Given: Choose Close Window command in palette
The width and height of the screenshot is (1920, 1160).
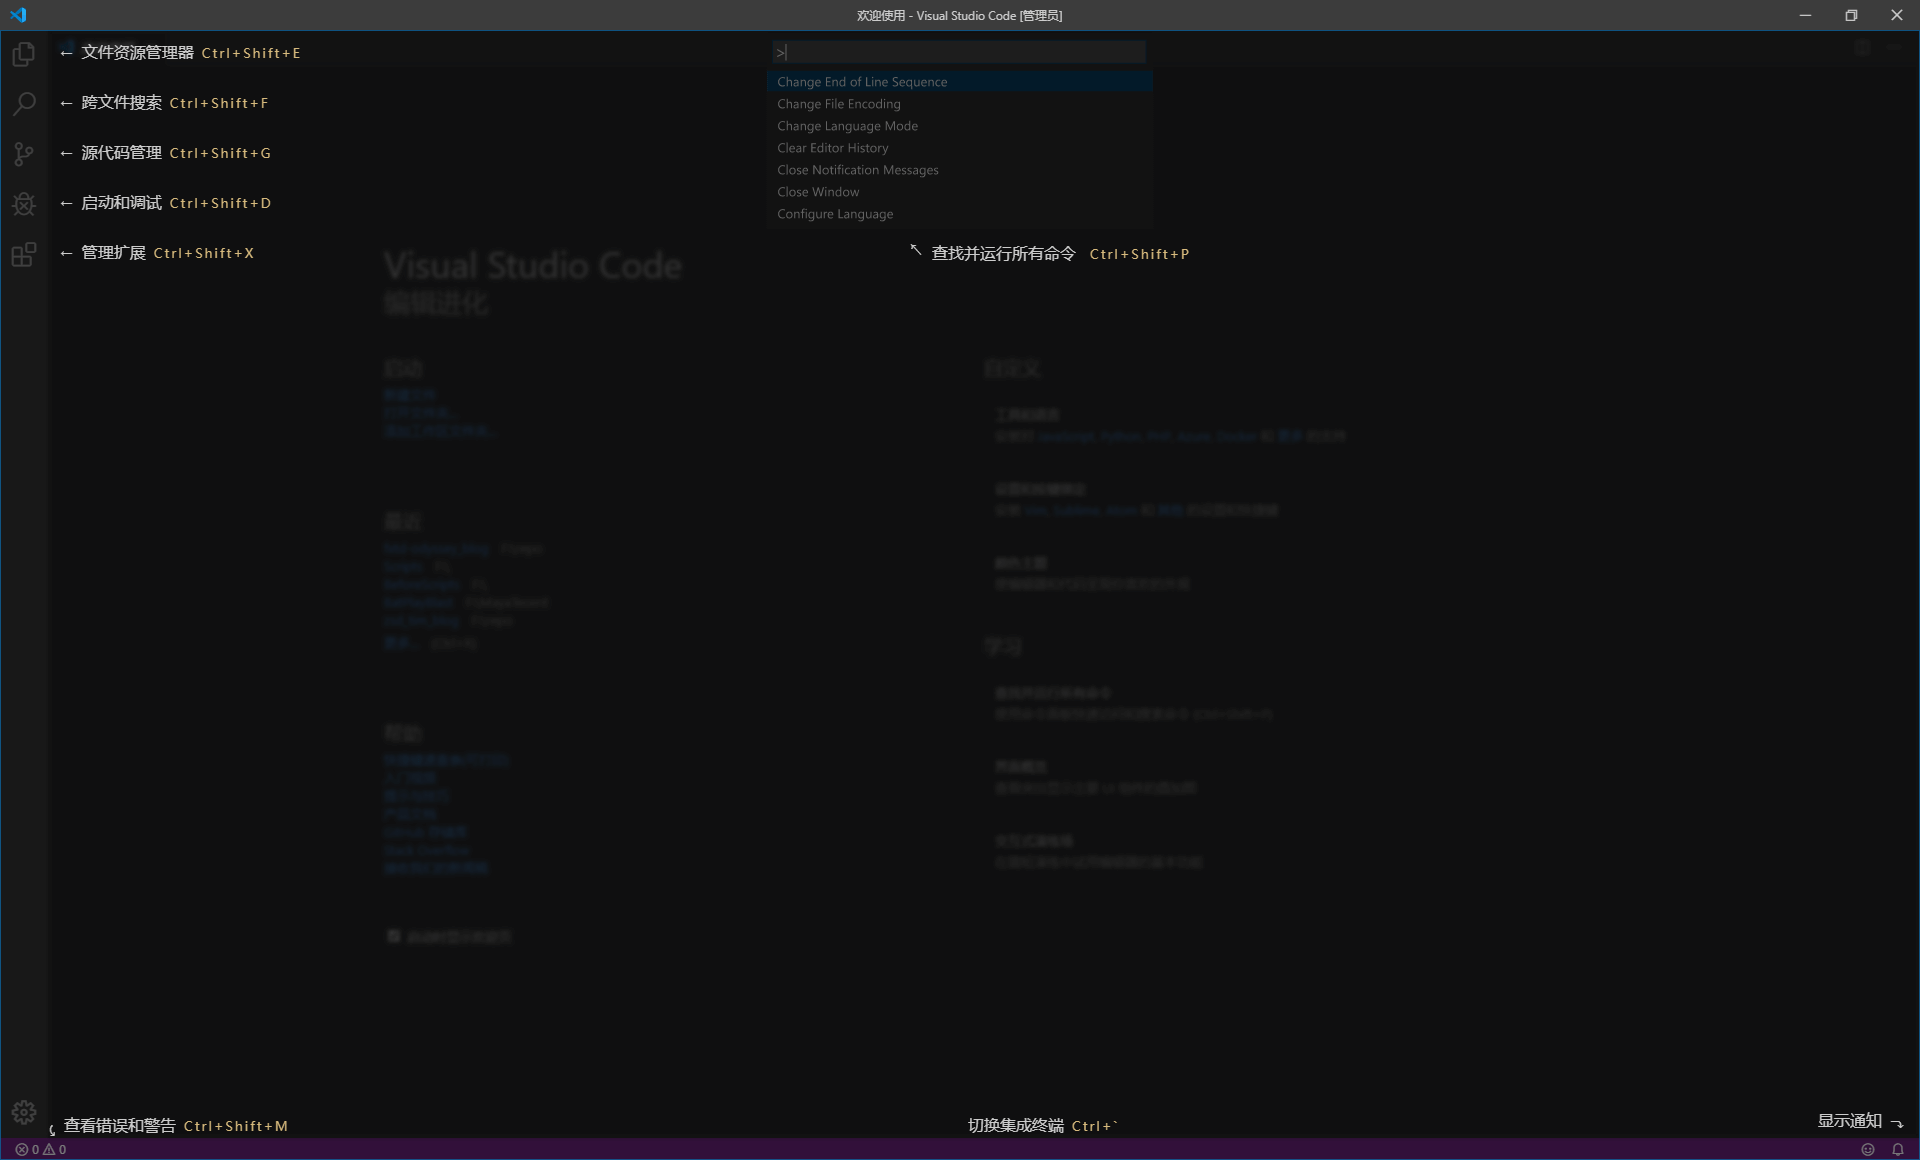Looking at the screenshot, I should point(960,192).
